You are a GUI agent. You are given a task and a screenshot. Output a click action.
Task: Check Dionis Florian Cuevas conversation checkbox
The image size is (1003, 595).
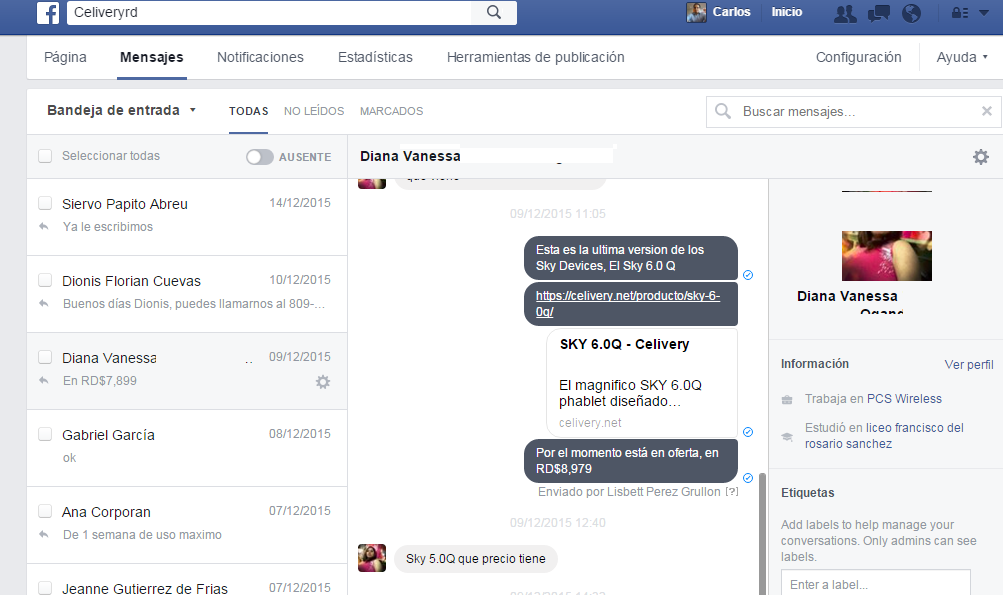[45, 280]
